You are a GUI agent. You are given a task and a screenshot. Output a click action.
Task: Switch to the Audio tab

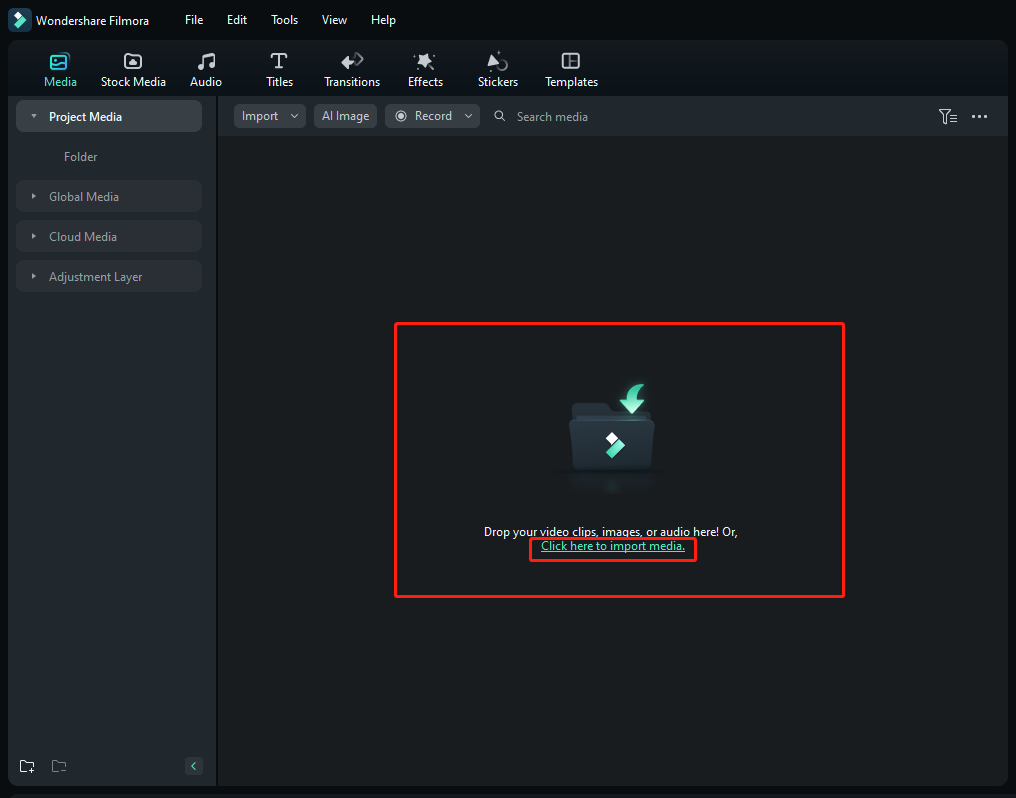(x=206, y=70)
